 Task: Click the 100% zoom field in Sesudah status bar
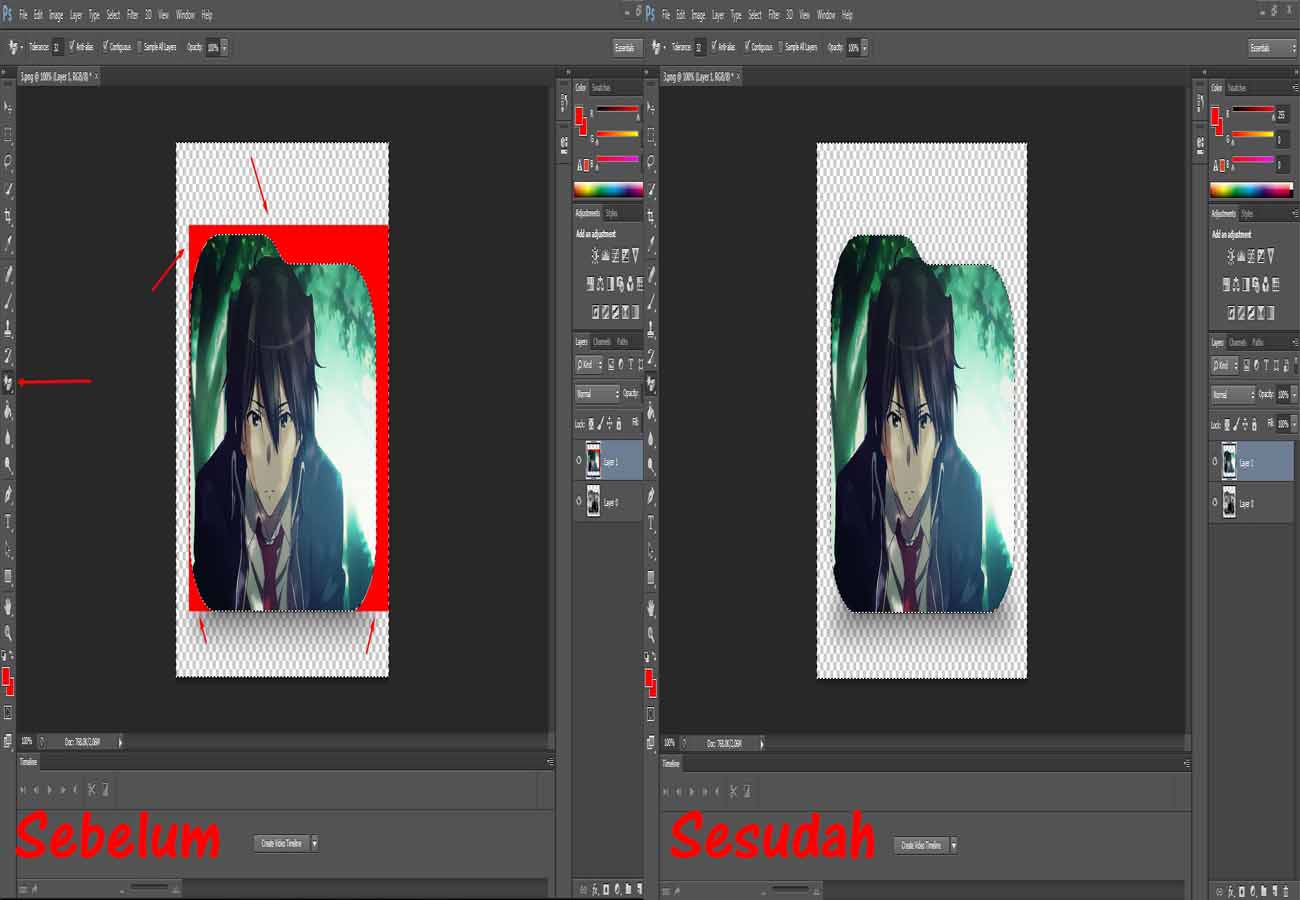tap(668, 743)
